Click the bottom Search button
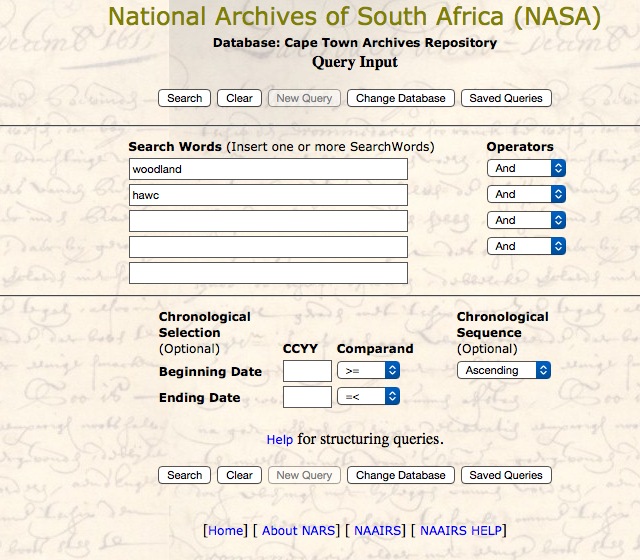This screenshot has height=560, width=640. click(x=184, y=475)
